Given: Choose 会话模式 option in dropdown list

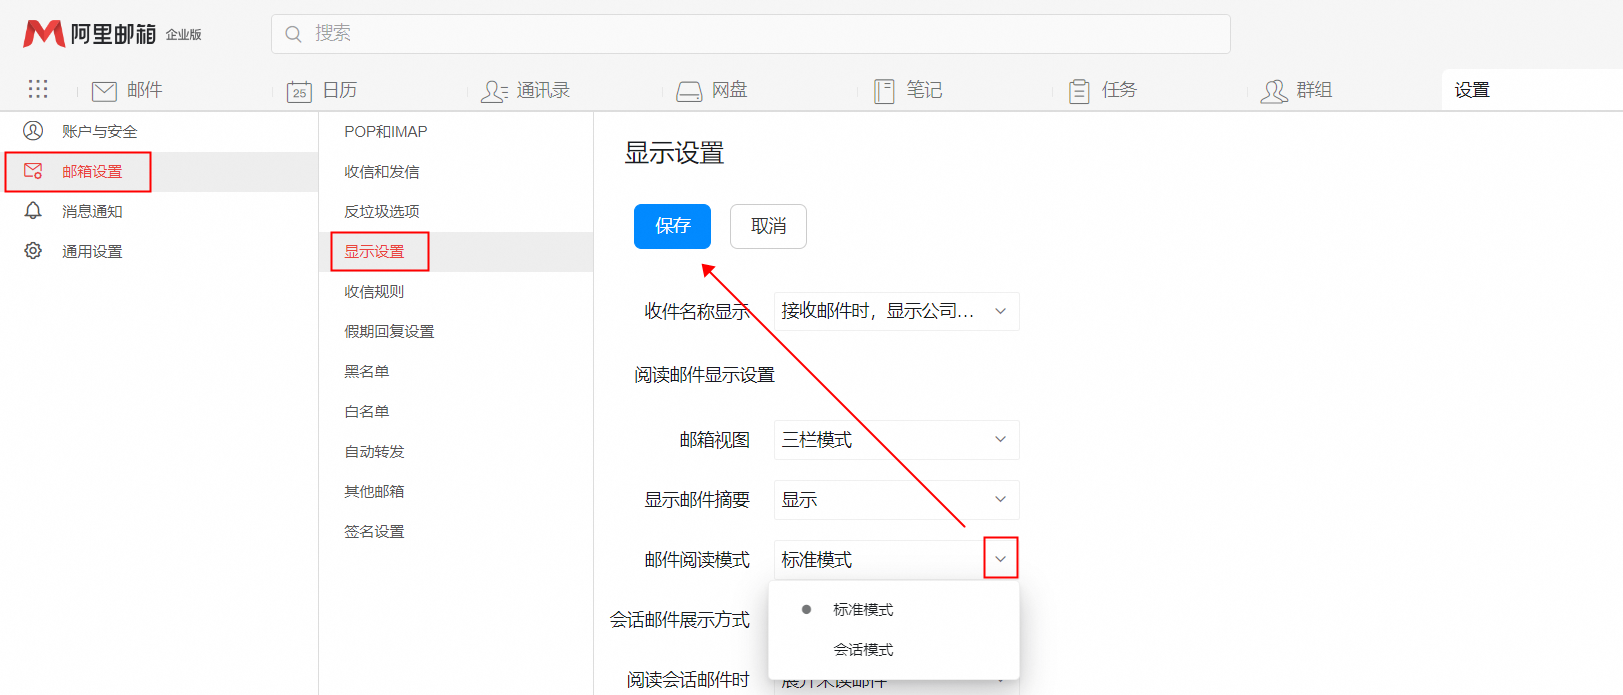Looking at the screenshot, I should pos(863,650).
